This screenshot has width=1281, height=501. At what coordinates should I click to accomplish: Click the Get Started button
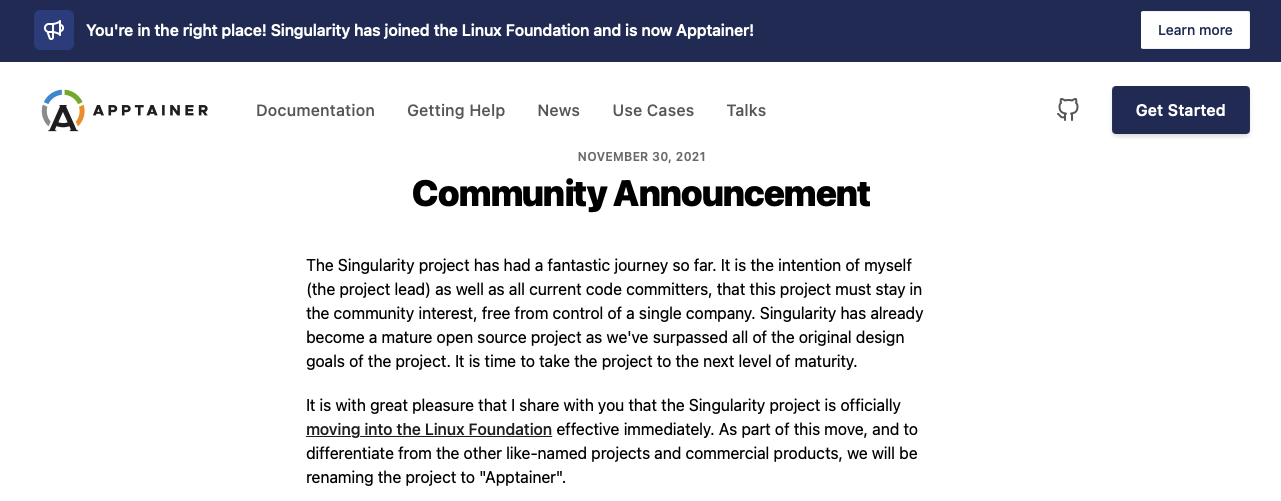1180,110
